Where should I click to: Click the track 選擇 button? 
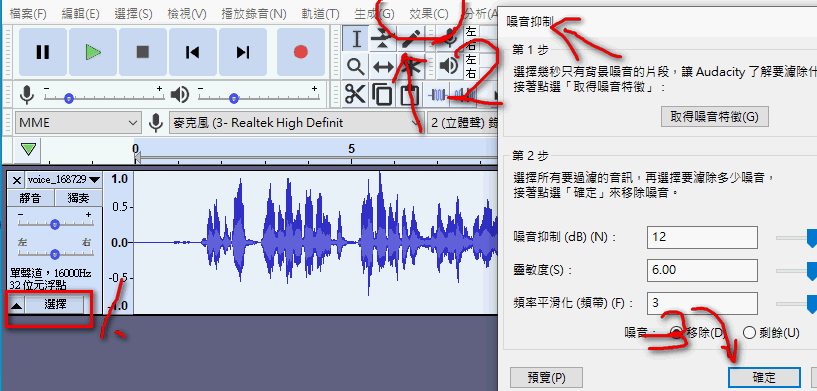(55, 305)
